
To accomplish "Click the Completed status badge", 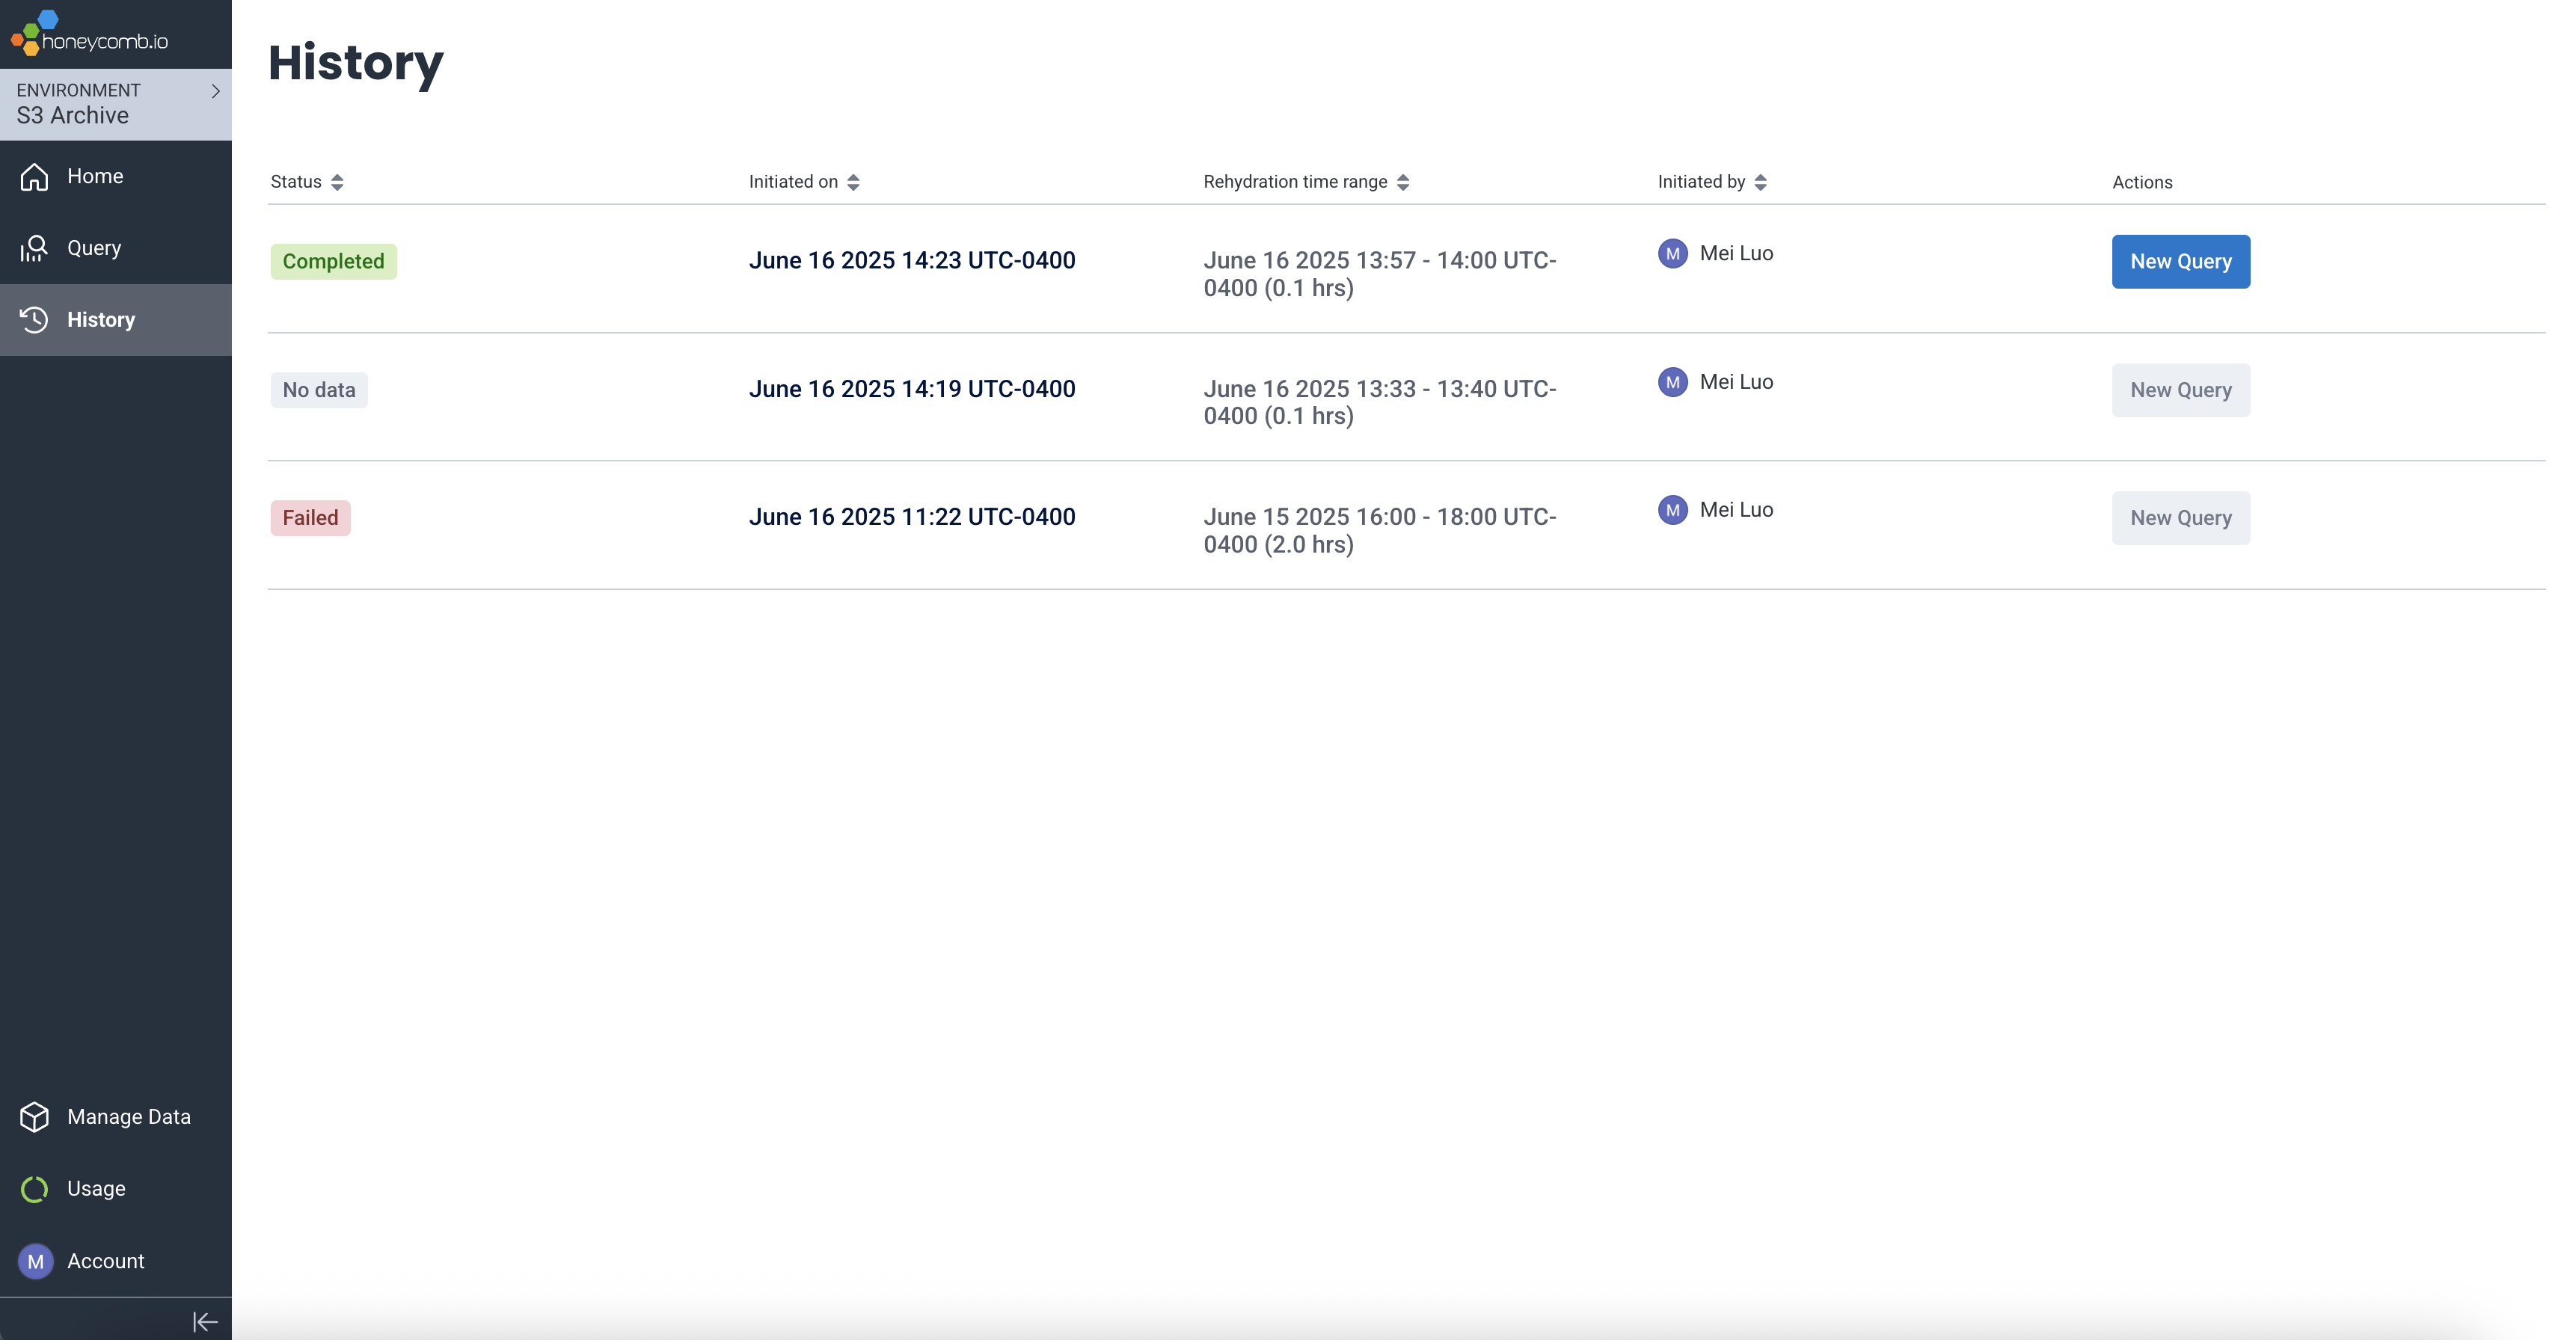I will (x=334, y=262).
